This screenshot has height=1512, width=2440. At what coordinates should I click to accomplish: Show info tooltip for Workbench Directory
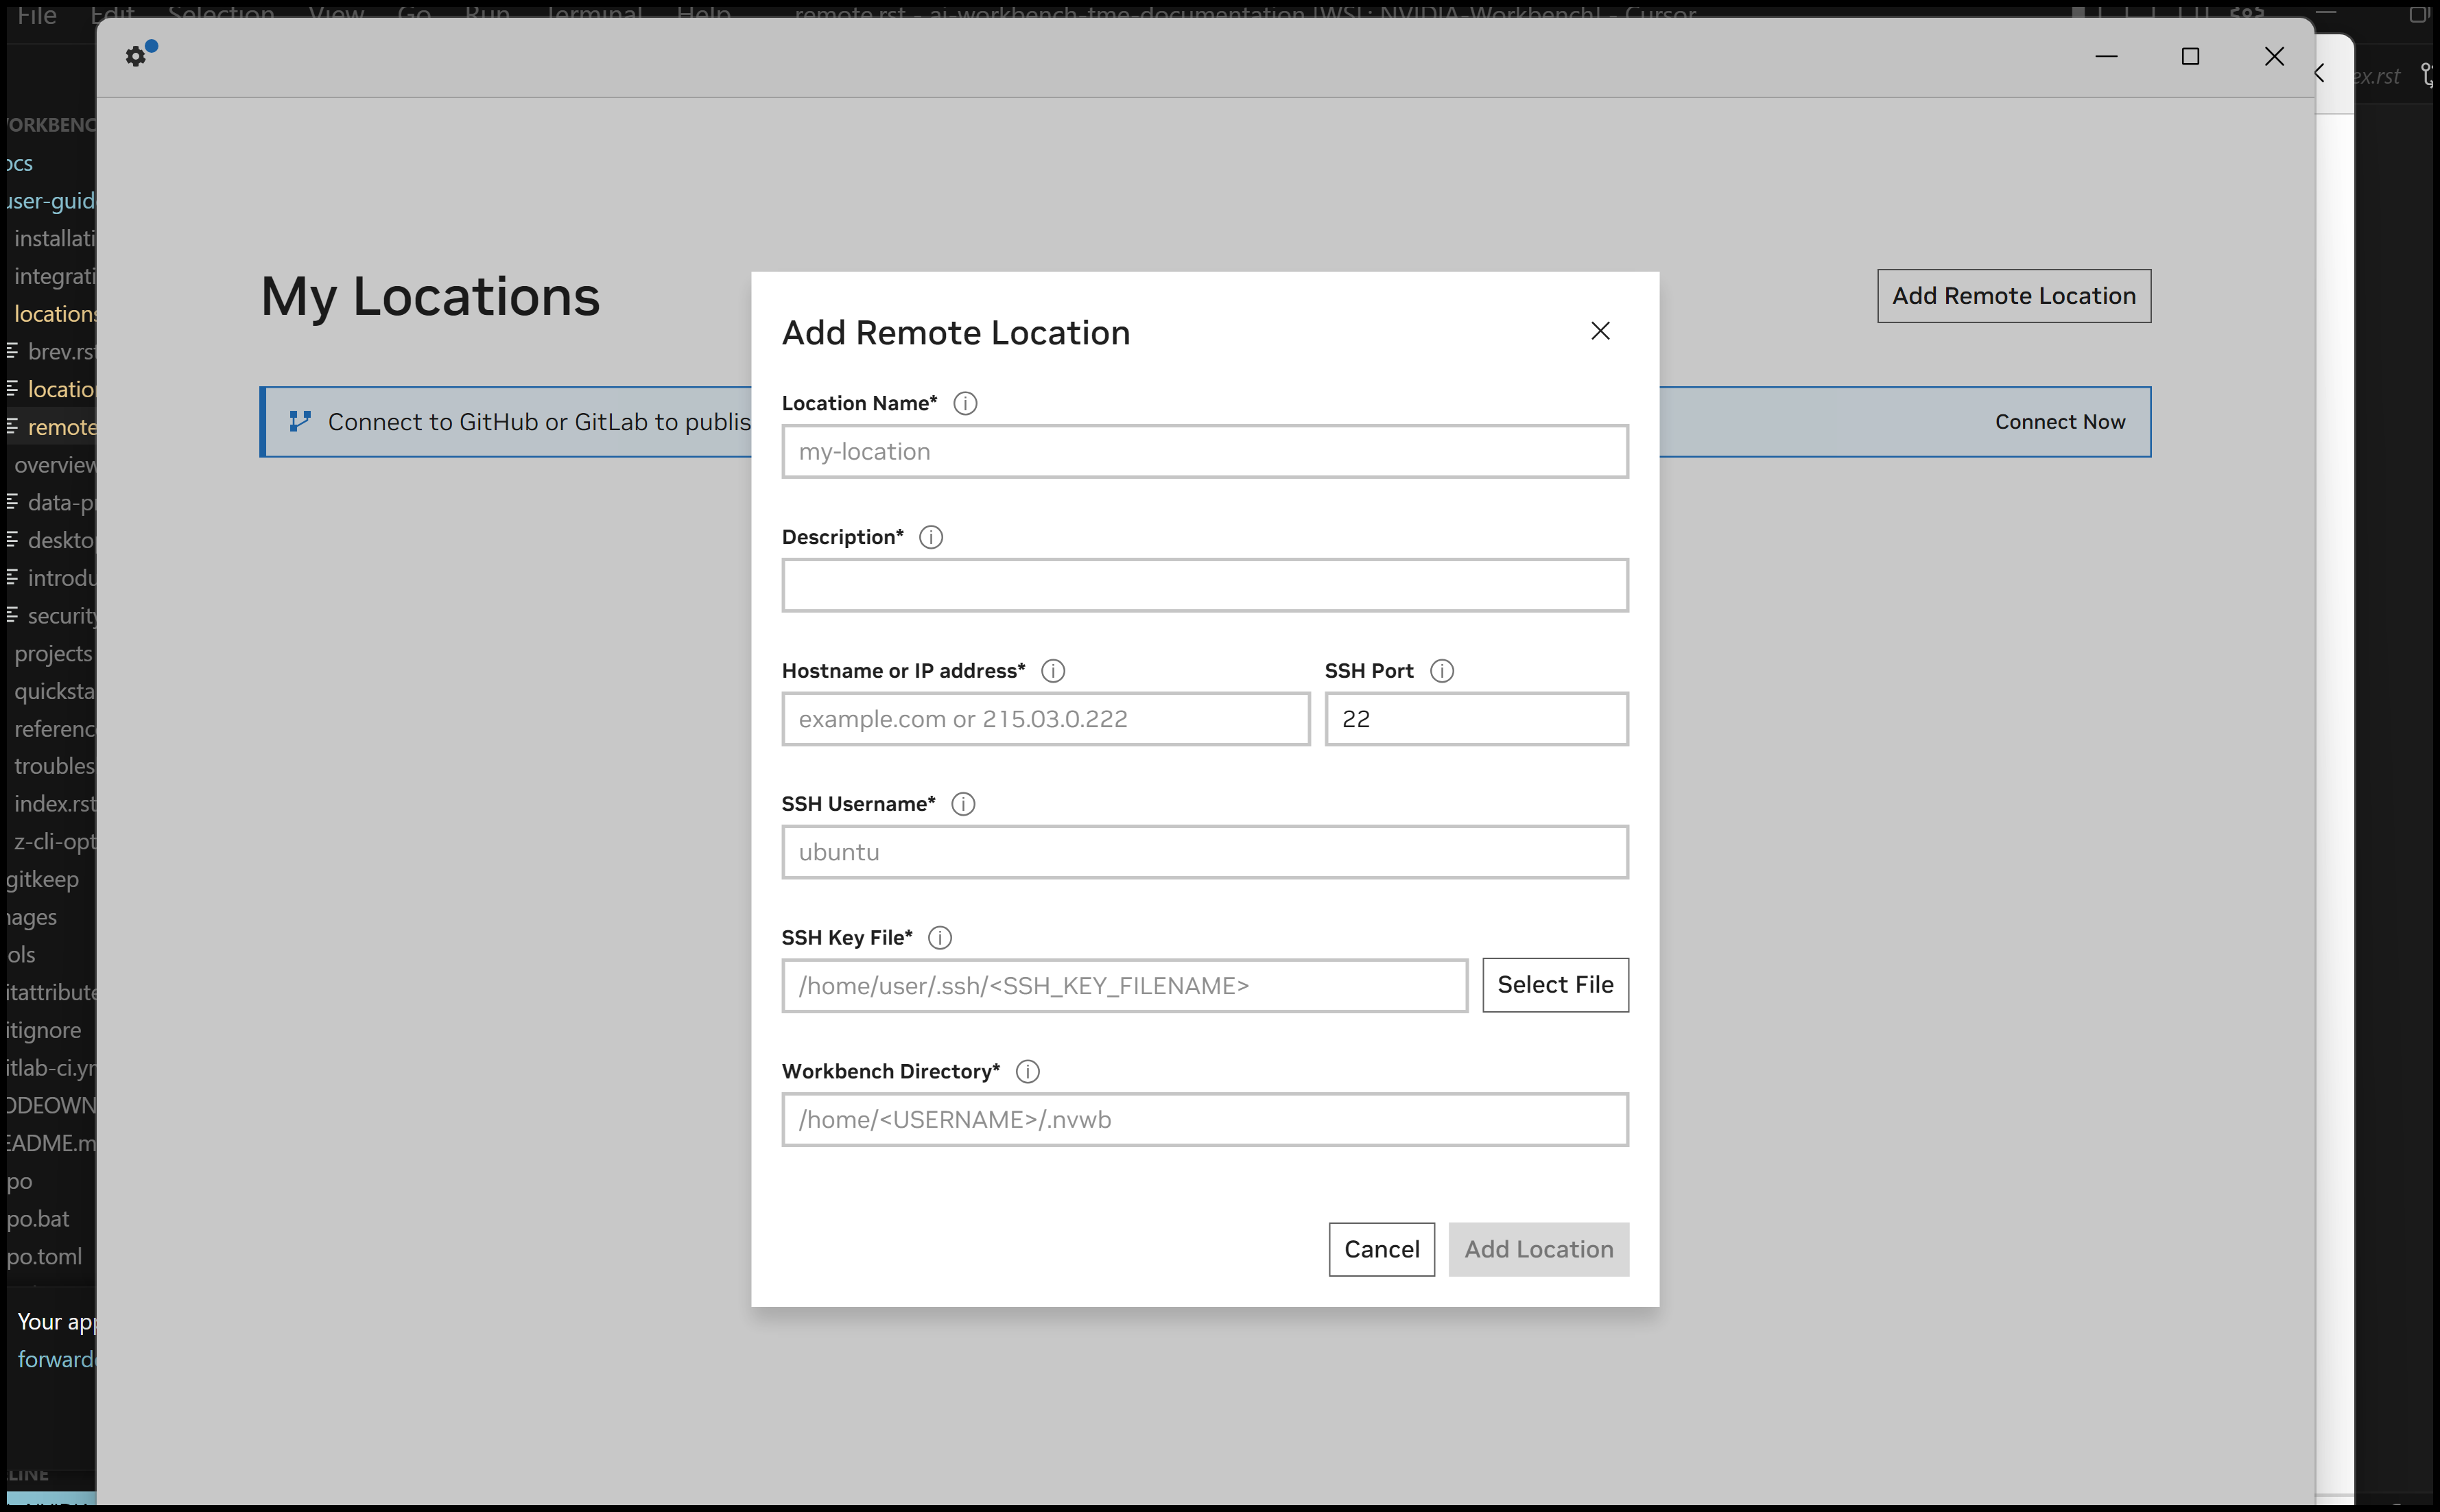[x=1028, y=1072]
